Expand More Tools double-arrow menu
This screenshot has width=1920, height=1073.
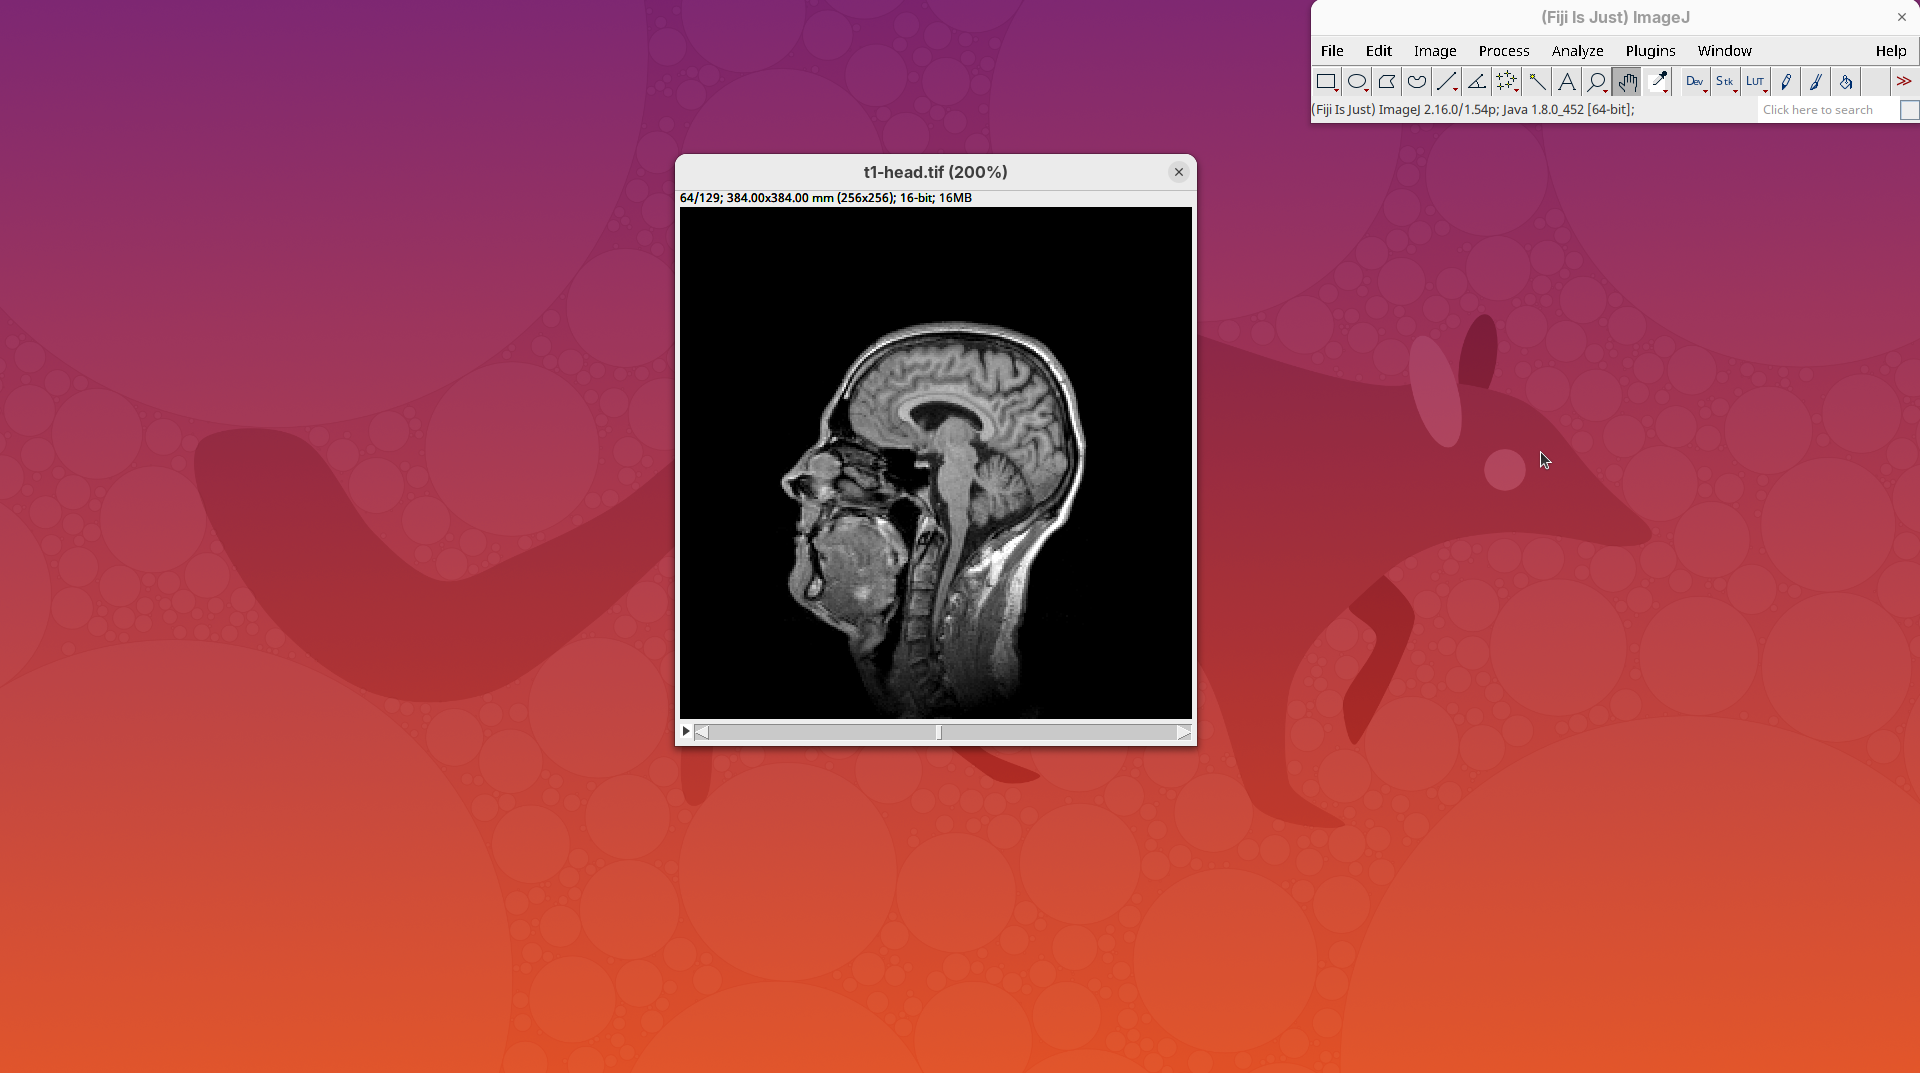tap(1904, 82)
